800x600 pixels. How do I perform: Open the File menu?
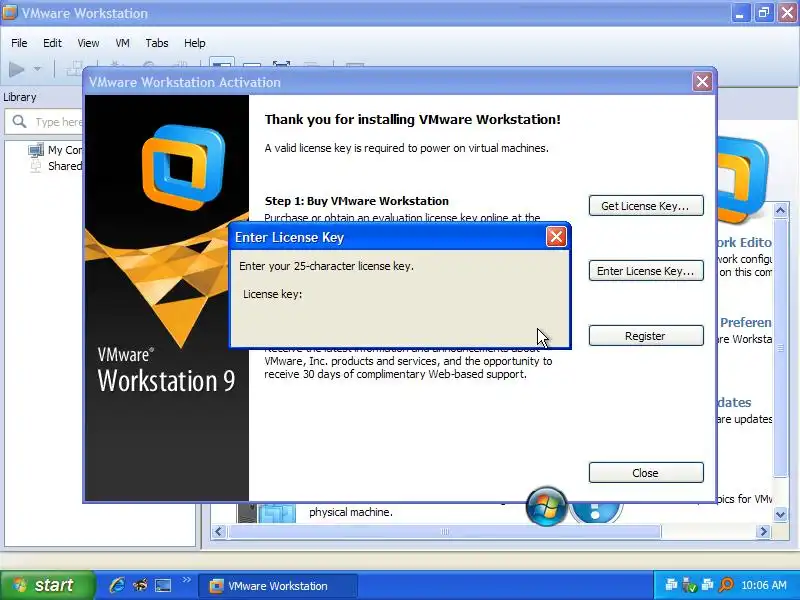pyautogui.click(x=19, y=43)
